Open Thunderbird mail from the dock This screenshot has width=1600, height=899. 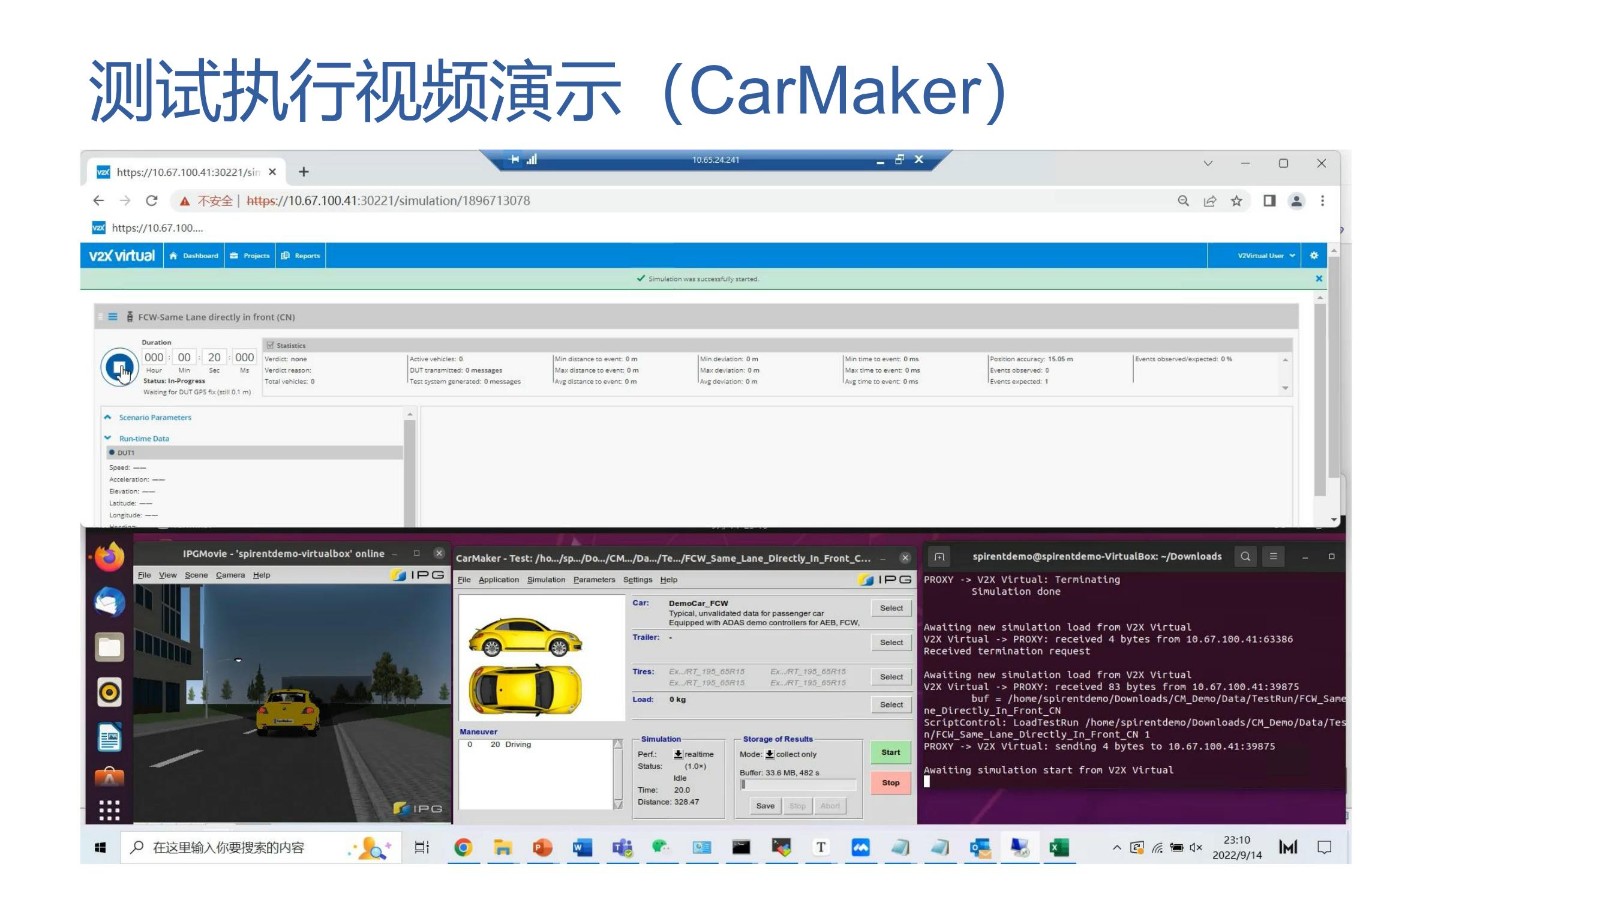[x=109, y=602]
